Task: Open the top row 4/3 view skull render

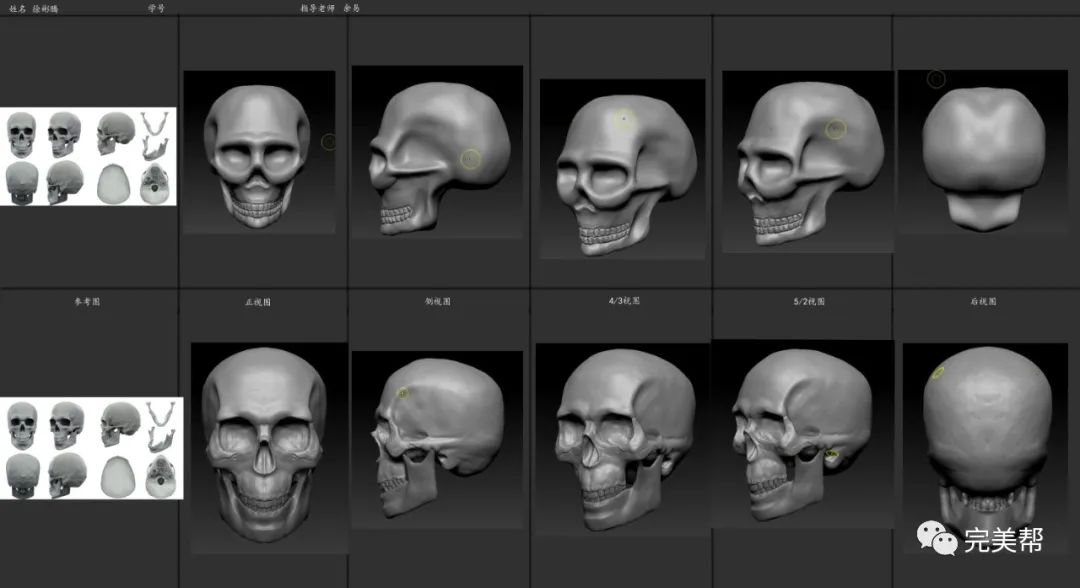Action: 623,169
